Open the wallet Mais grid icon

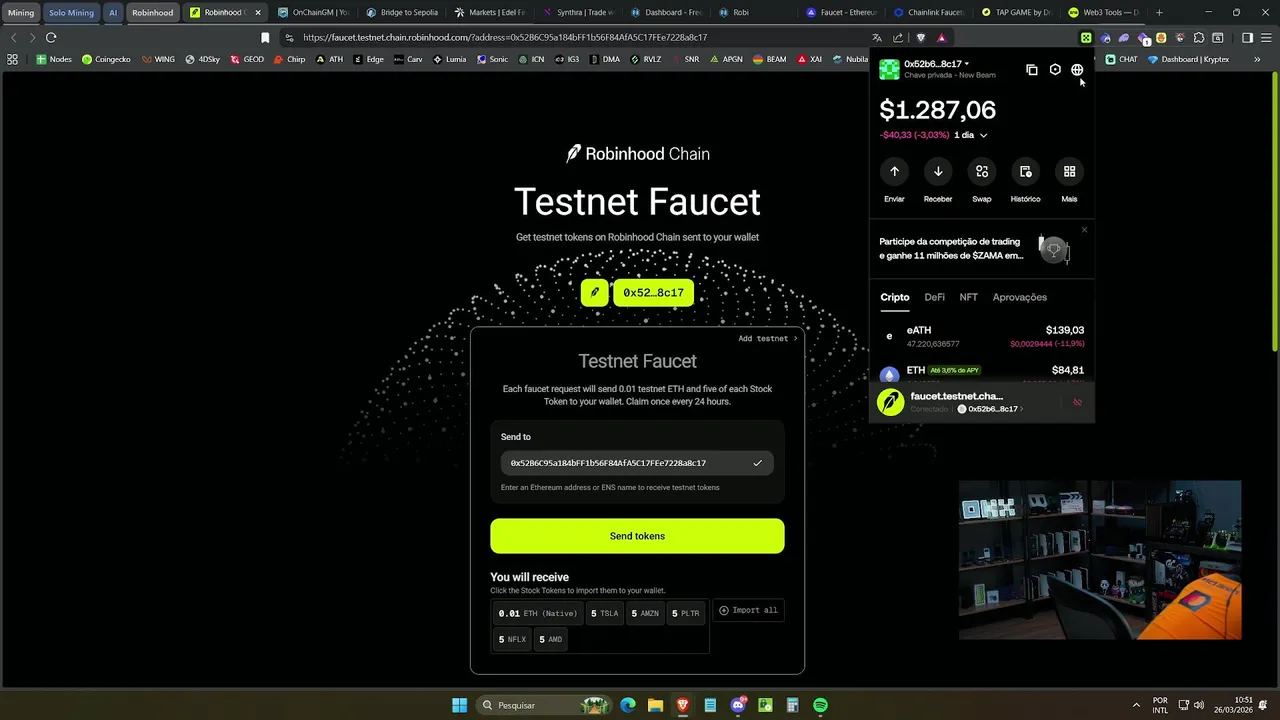pyautogui.click(x=1069, y=171)
